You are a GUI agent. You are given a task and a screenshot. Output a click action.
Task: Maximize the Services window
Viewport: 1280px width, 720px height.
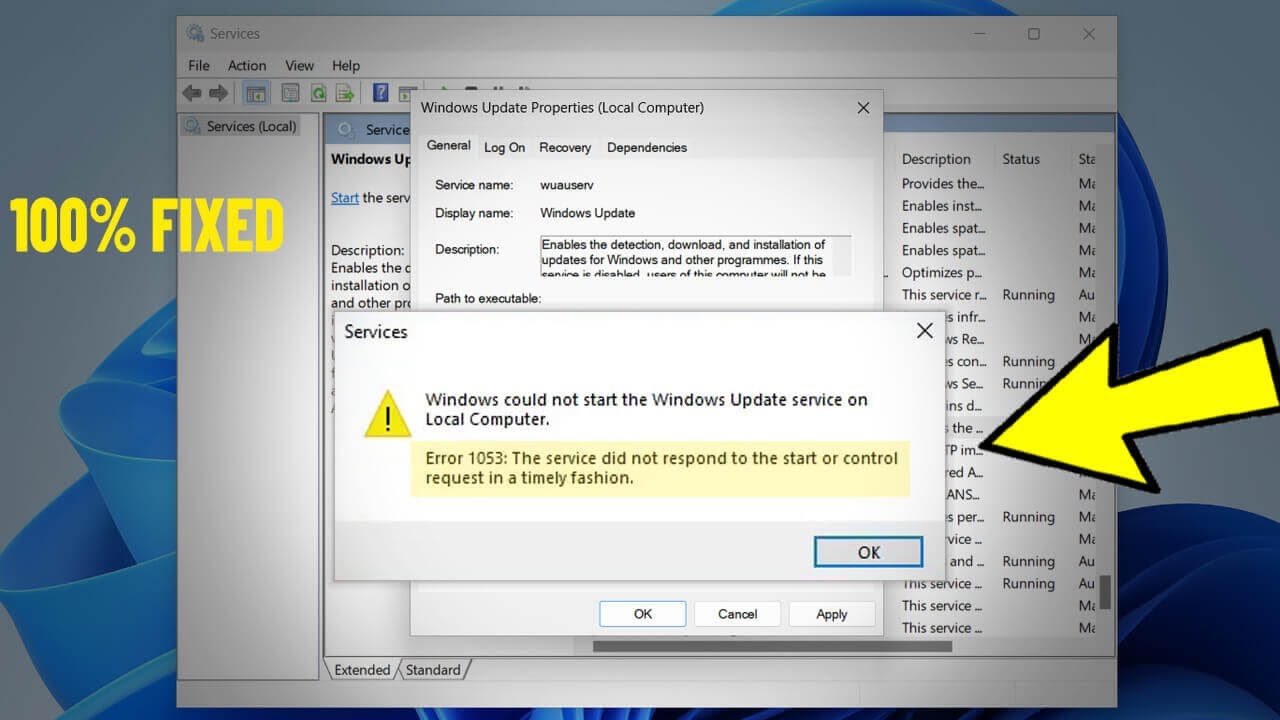tap(1033, 34)
